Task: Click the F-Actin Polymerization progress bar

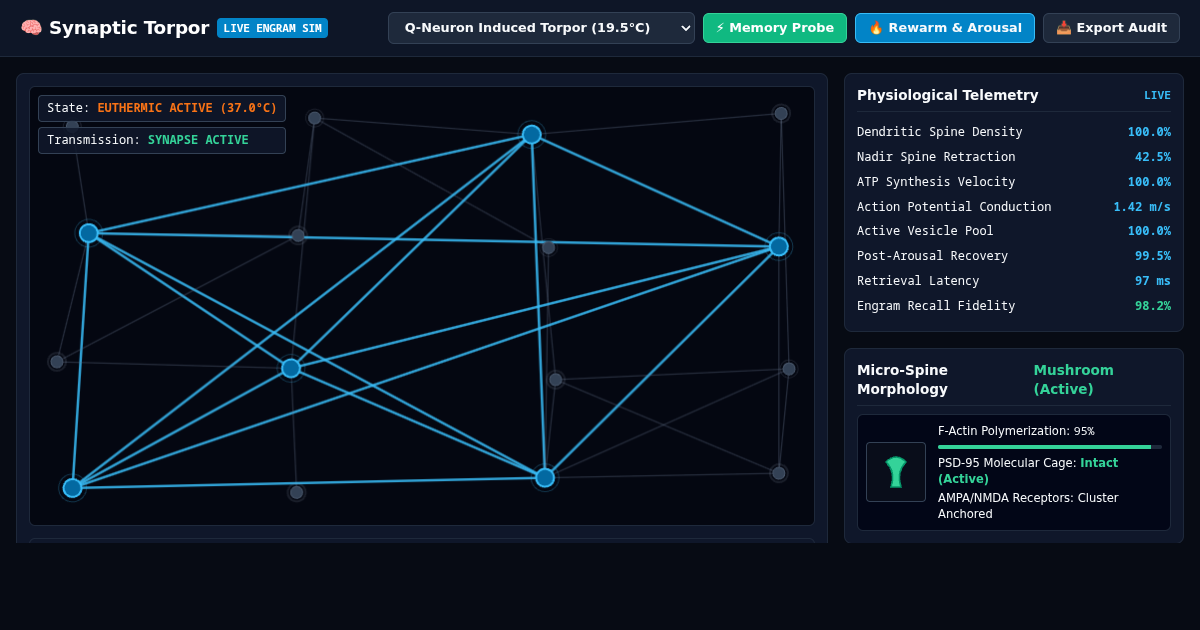Action: point(1050,447)
